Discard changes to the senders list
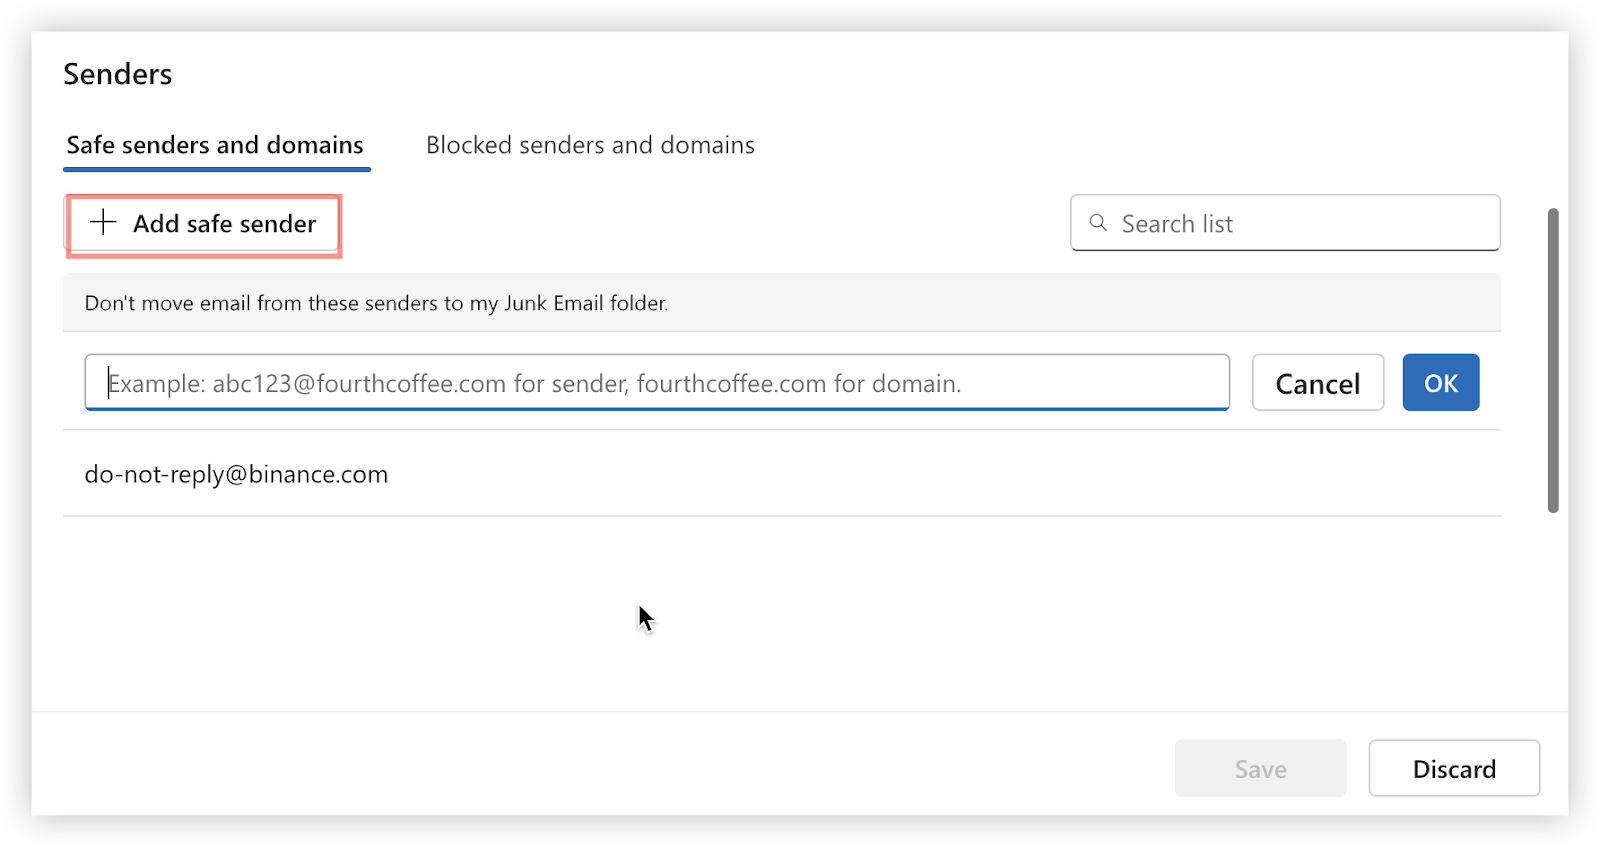This screenshot has width=1600, height=847. tap(1453, 768)
